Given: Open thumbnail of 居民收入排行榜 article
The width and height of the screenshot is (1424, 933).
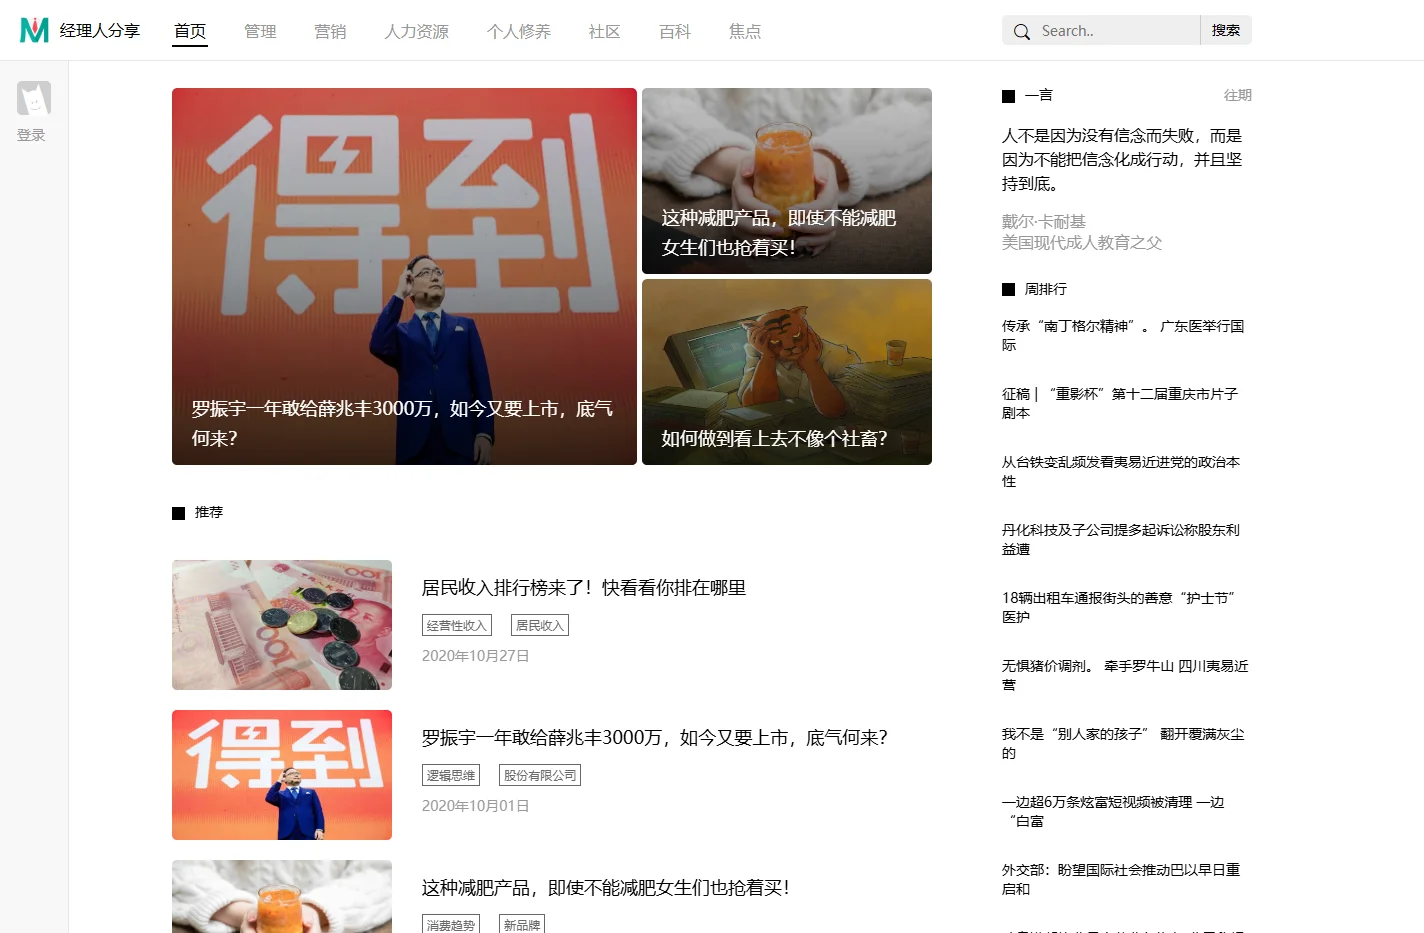Looking at the screenshot, I should [x=282, y=625].
